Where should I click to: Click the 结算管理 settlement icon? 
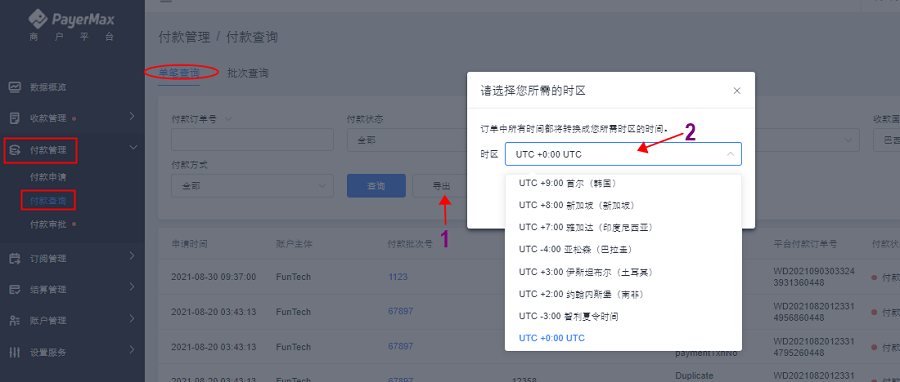point(15,290)
